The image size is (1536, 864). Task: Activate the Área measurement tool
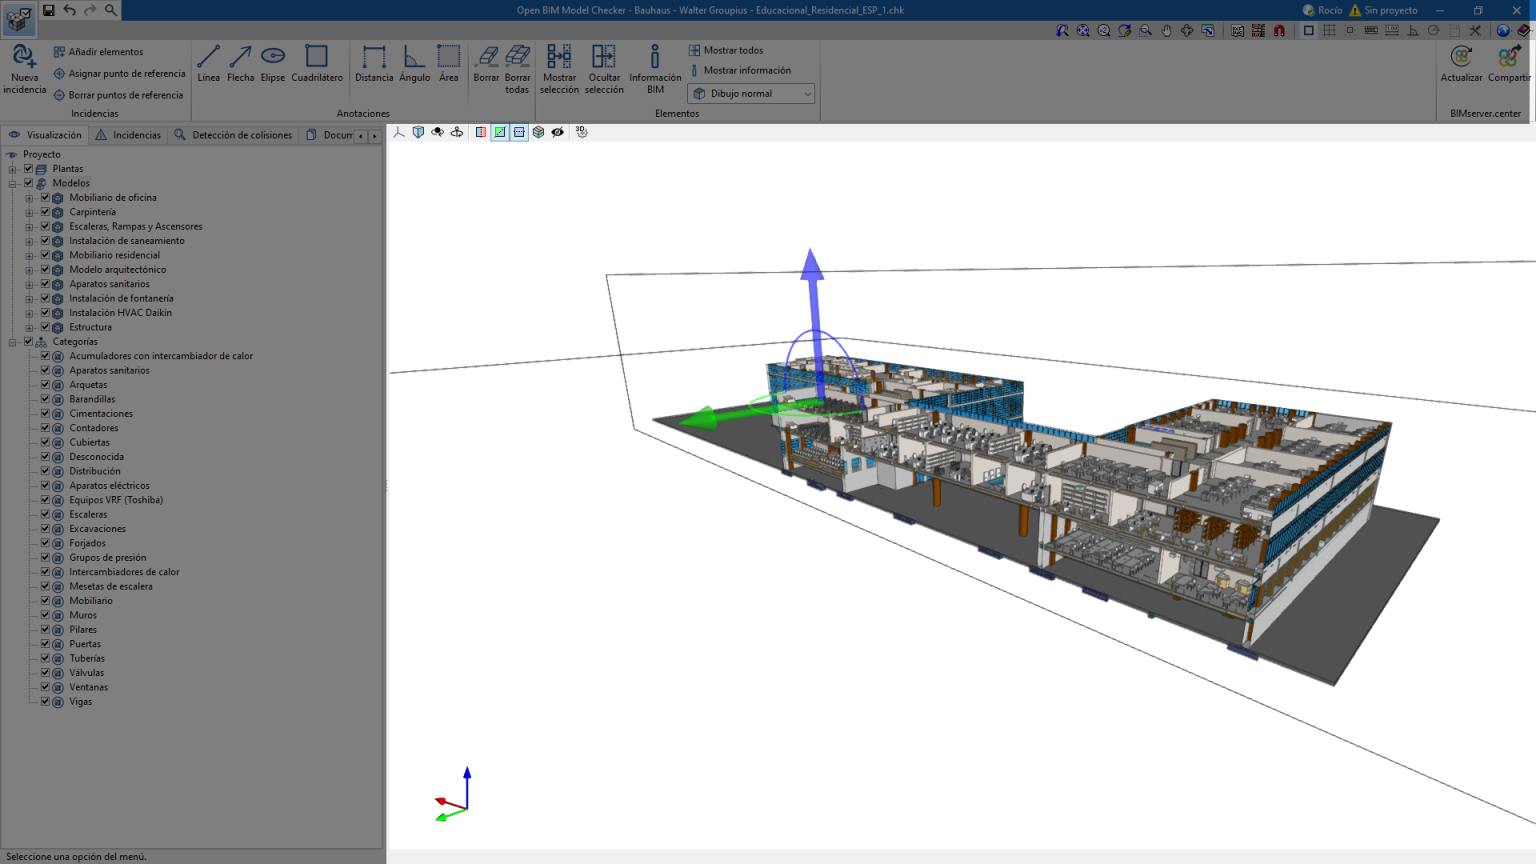point(449,64)
